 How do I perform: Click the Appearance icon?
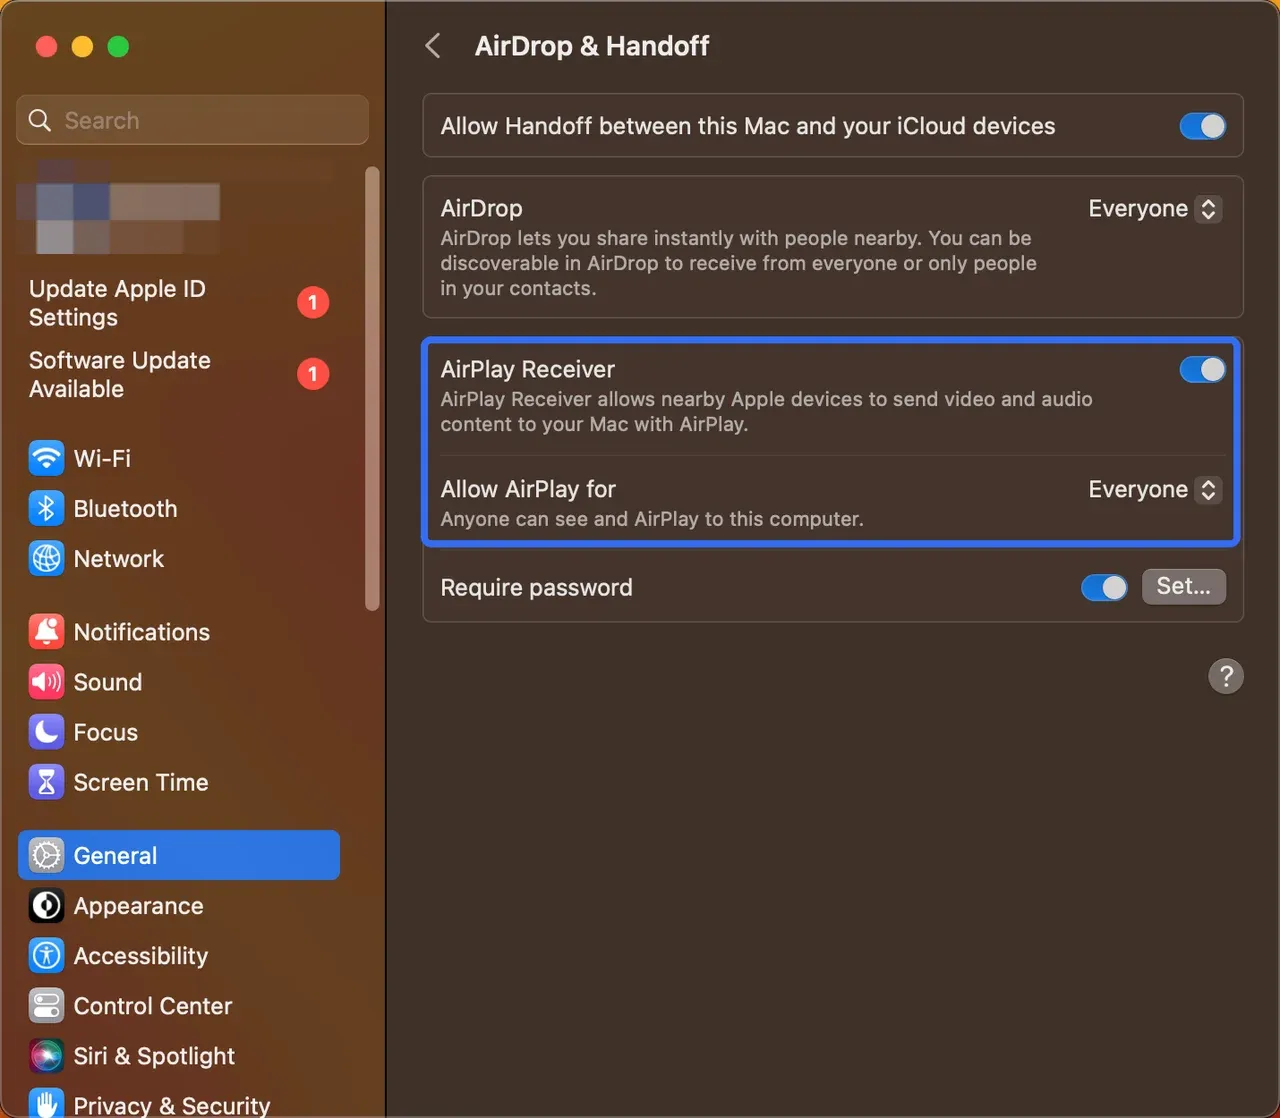click(46, 906)
